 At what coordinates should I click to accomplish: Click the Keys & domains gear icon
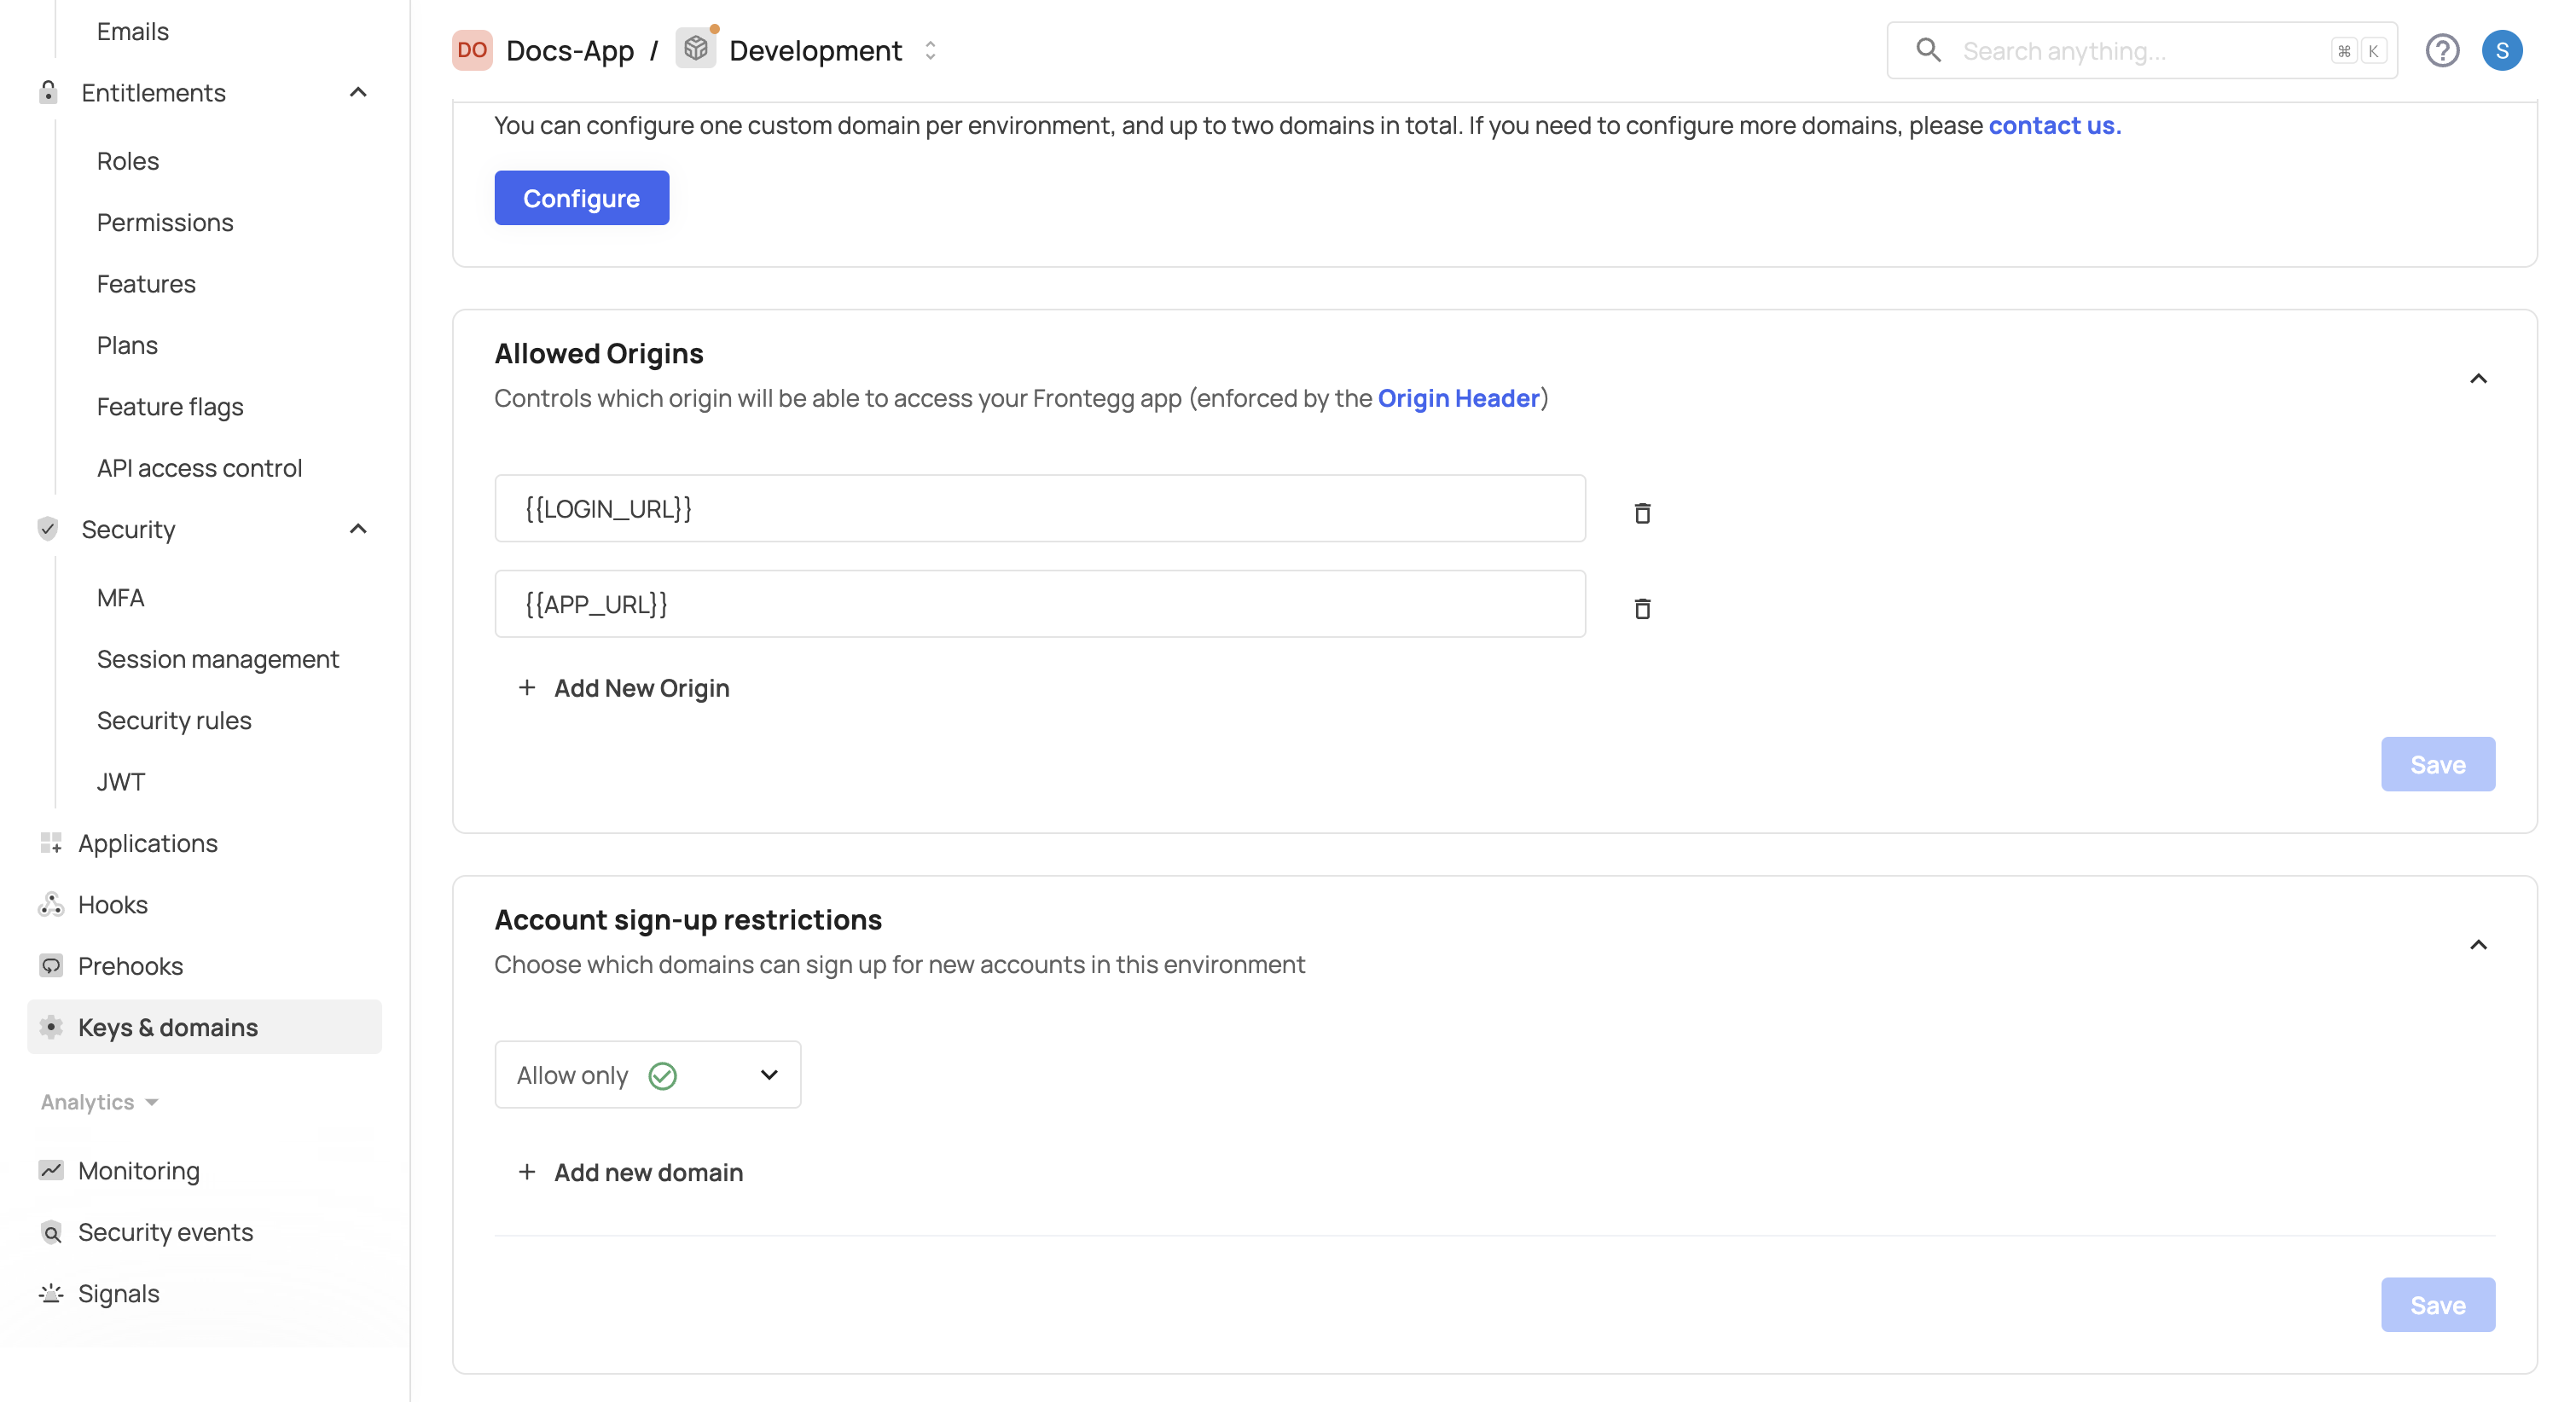(51, 1027)
